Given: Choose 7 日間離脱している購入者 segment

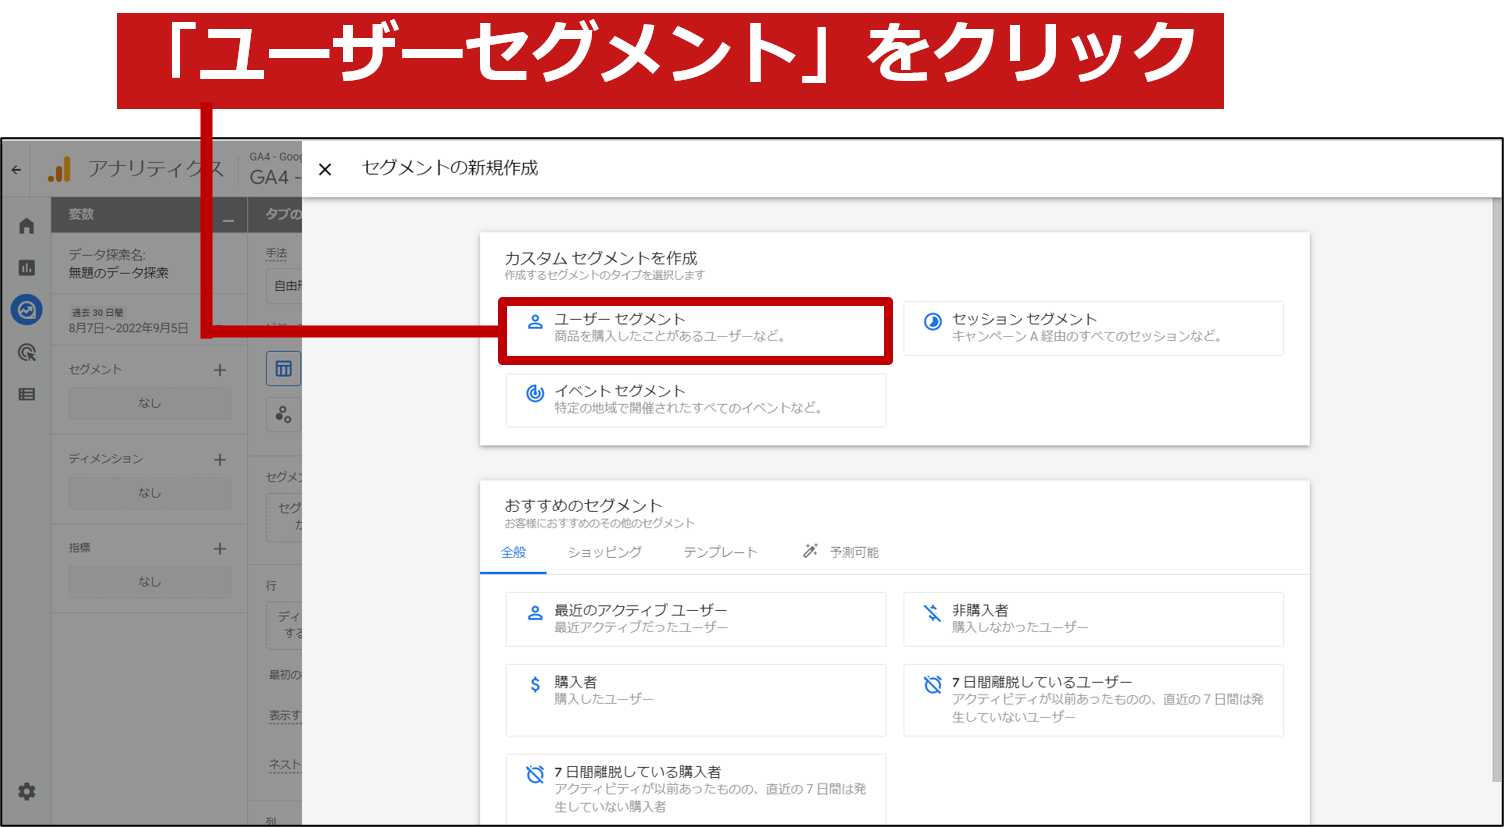Looking at the screenshot, I should 695,790.
